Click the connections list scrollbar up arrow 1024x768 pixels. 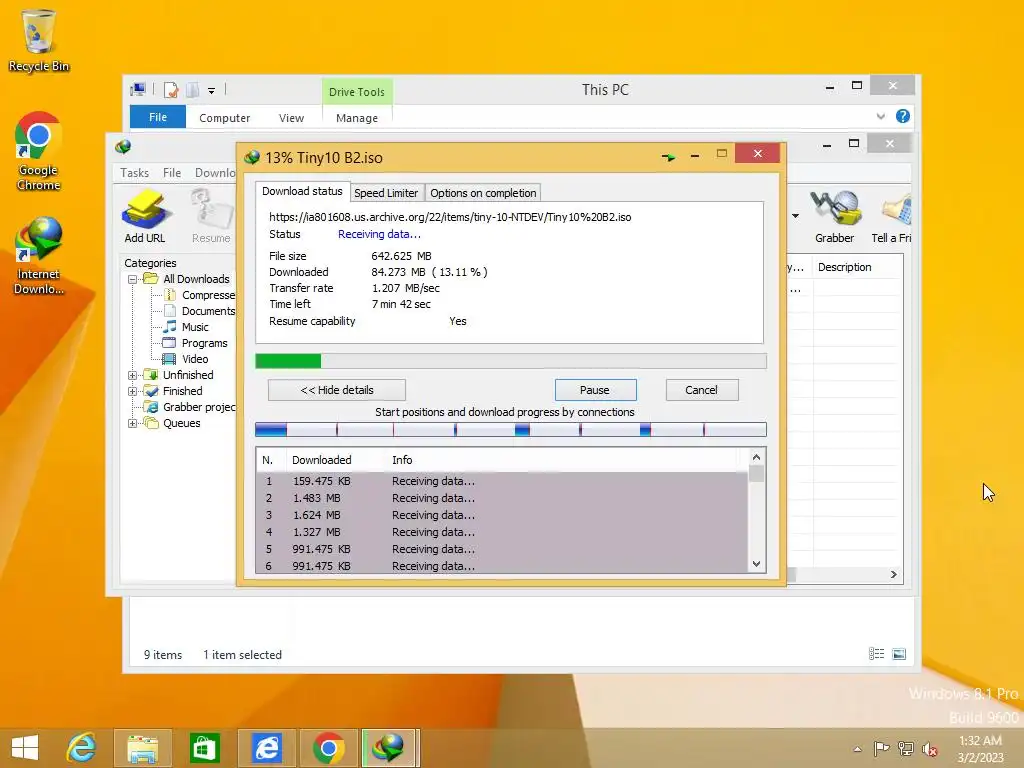coord(756,457)
